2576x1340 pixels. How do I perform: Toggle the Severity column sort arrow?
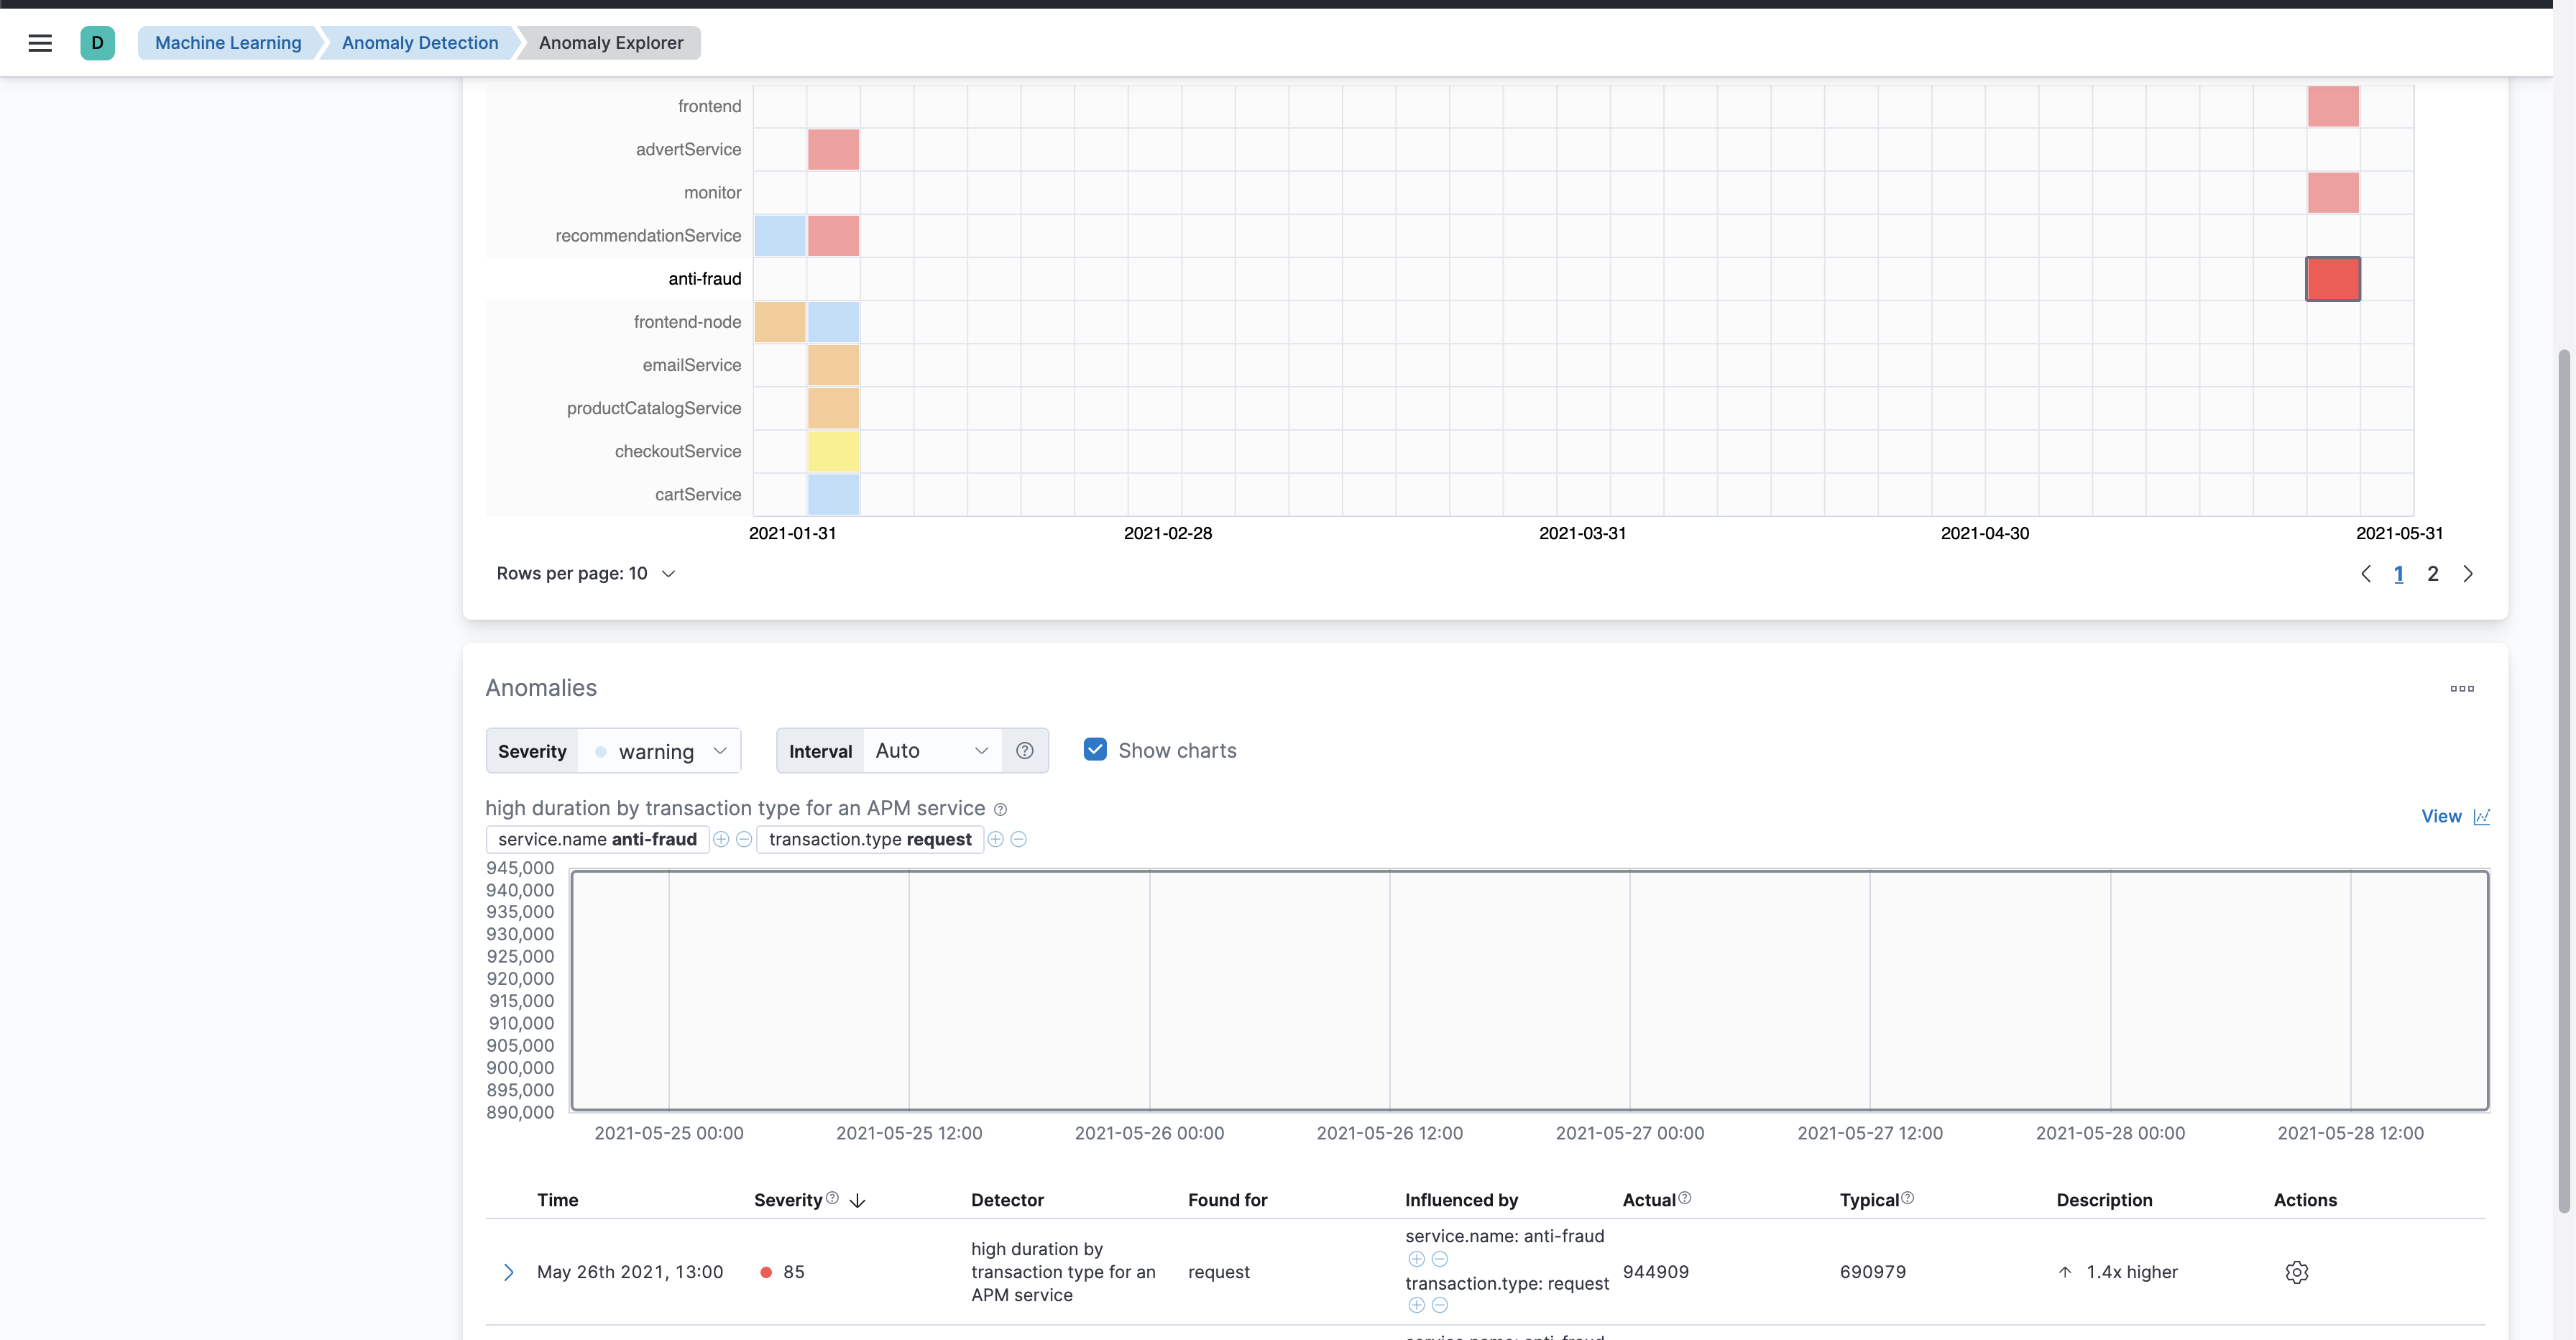857,1201
